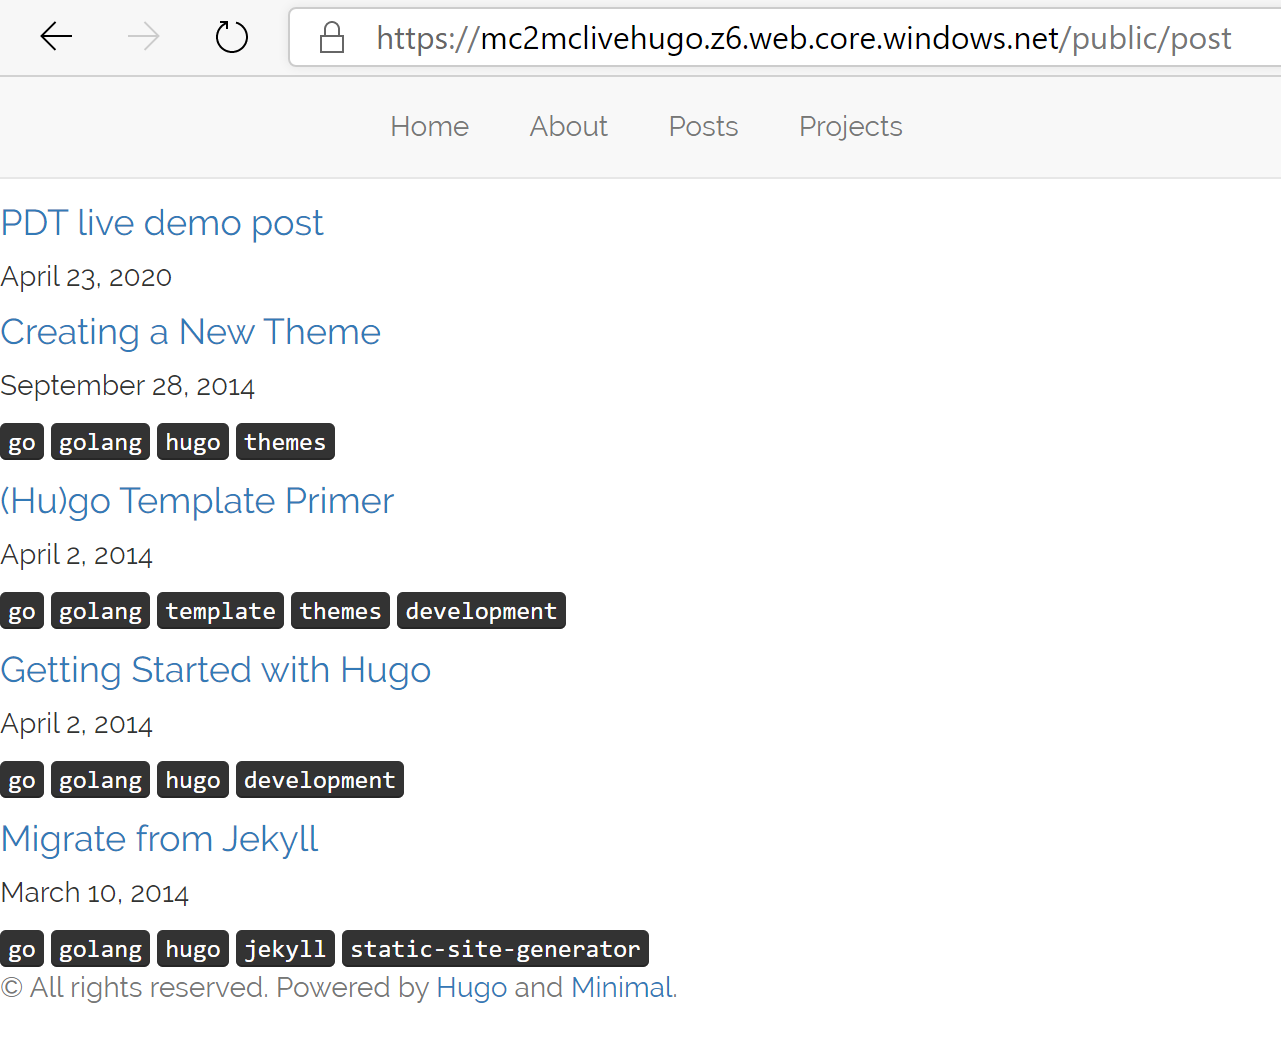Click the padlock site security icon

[x=332, y=38]
